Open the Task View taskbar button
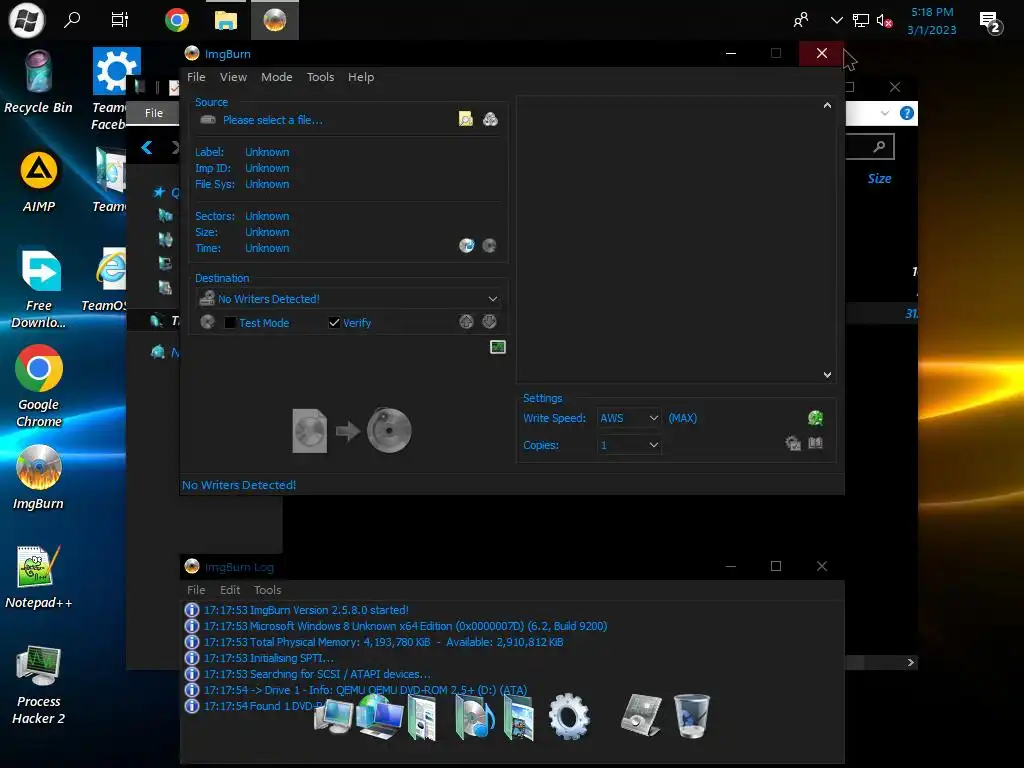Viewport: 1024px width, 768px height. (120, 20)
